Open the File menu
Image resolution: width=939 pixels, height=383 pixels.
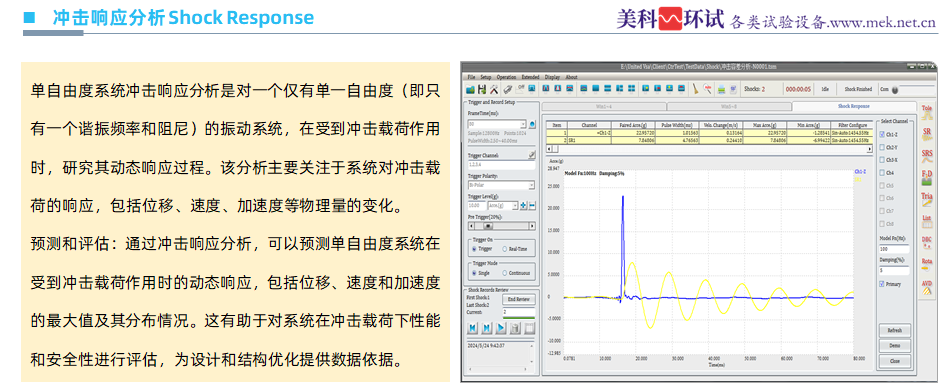coord(471,77)
